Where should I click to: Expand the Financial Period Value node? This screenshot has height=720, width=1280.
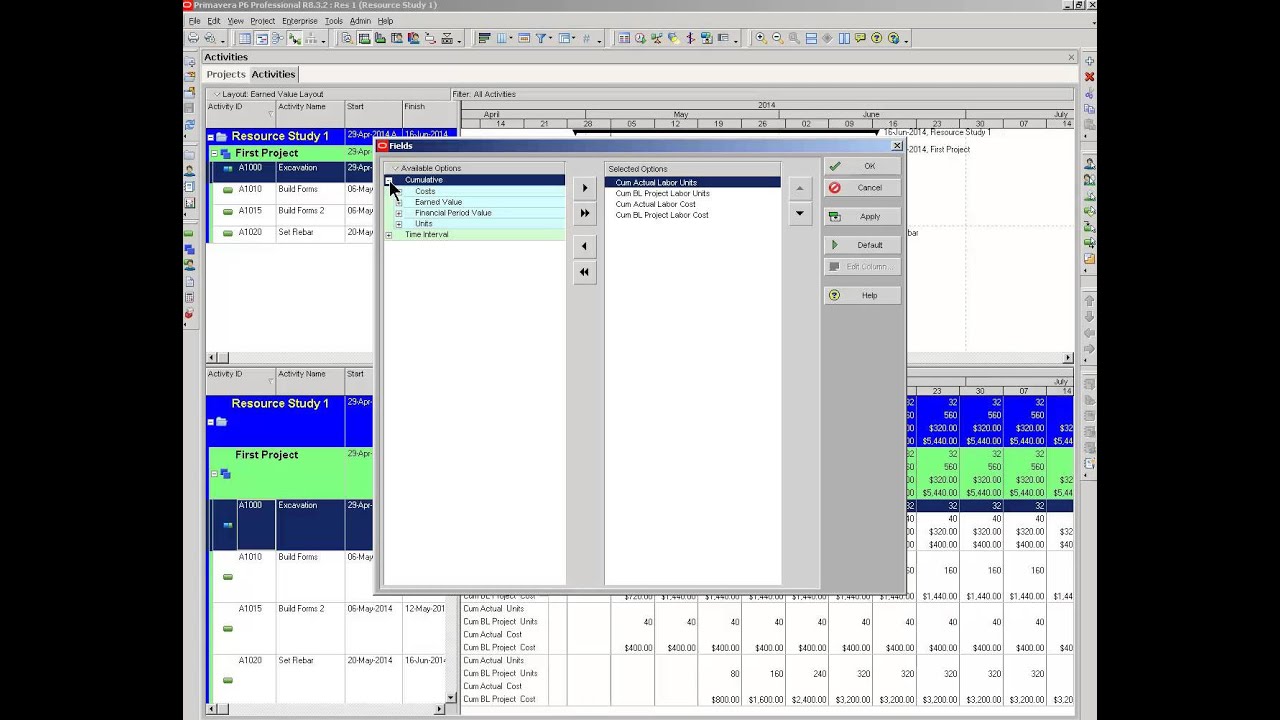pyautogui.click(x=398, y=213)
